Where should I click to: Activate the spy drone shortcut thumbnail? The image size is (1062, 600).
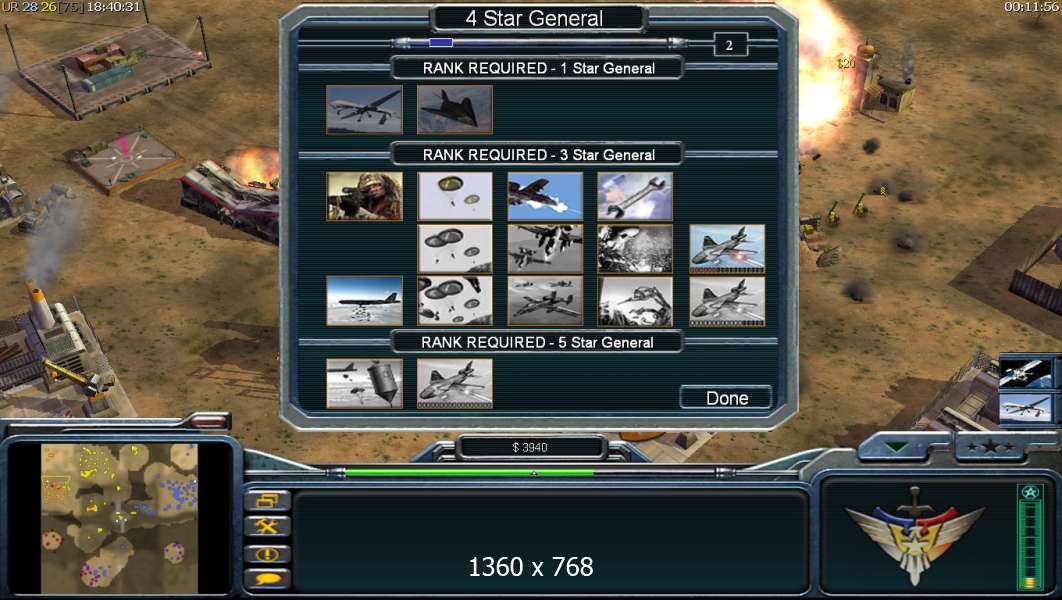1026,409
